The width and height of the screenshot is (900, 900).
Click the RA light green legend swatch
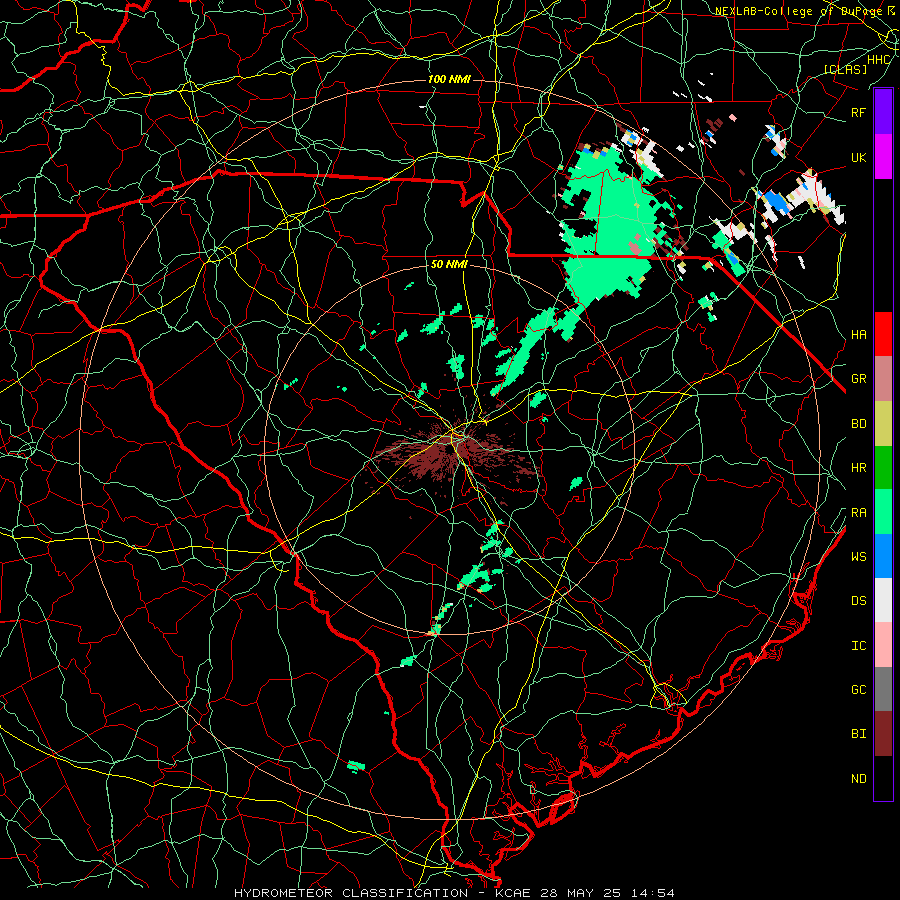click(883, 512)
